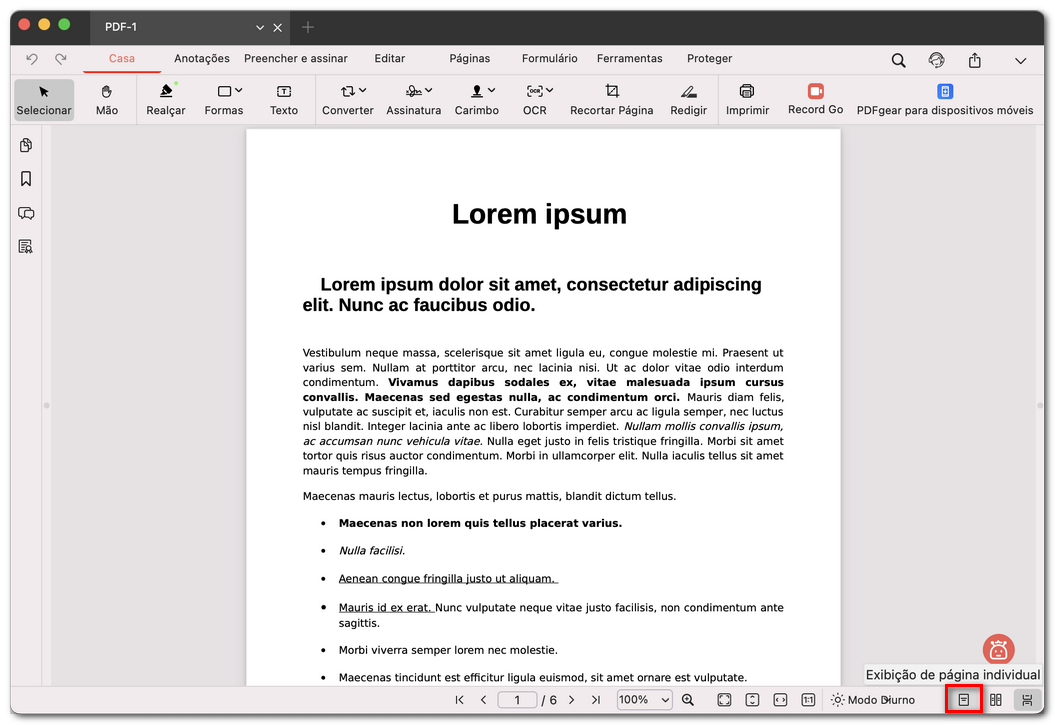Activate the Realçar highlight tool
The width and height of the screenshot is (1055, 725).
click(x=165, y=99)
